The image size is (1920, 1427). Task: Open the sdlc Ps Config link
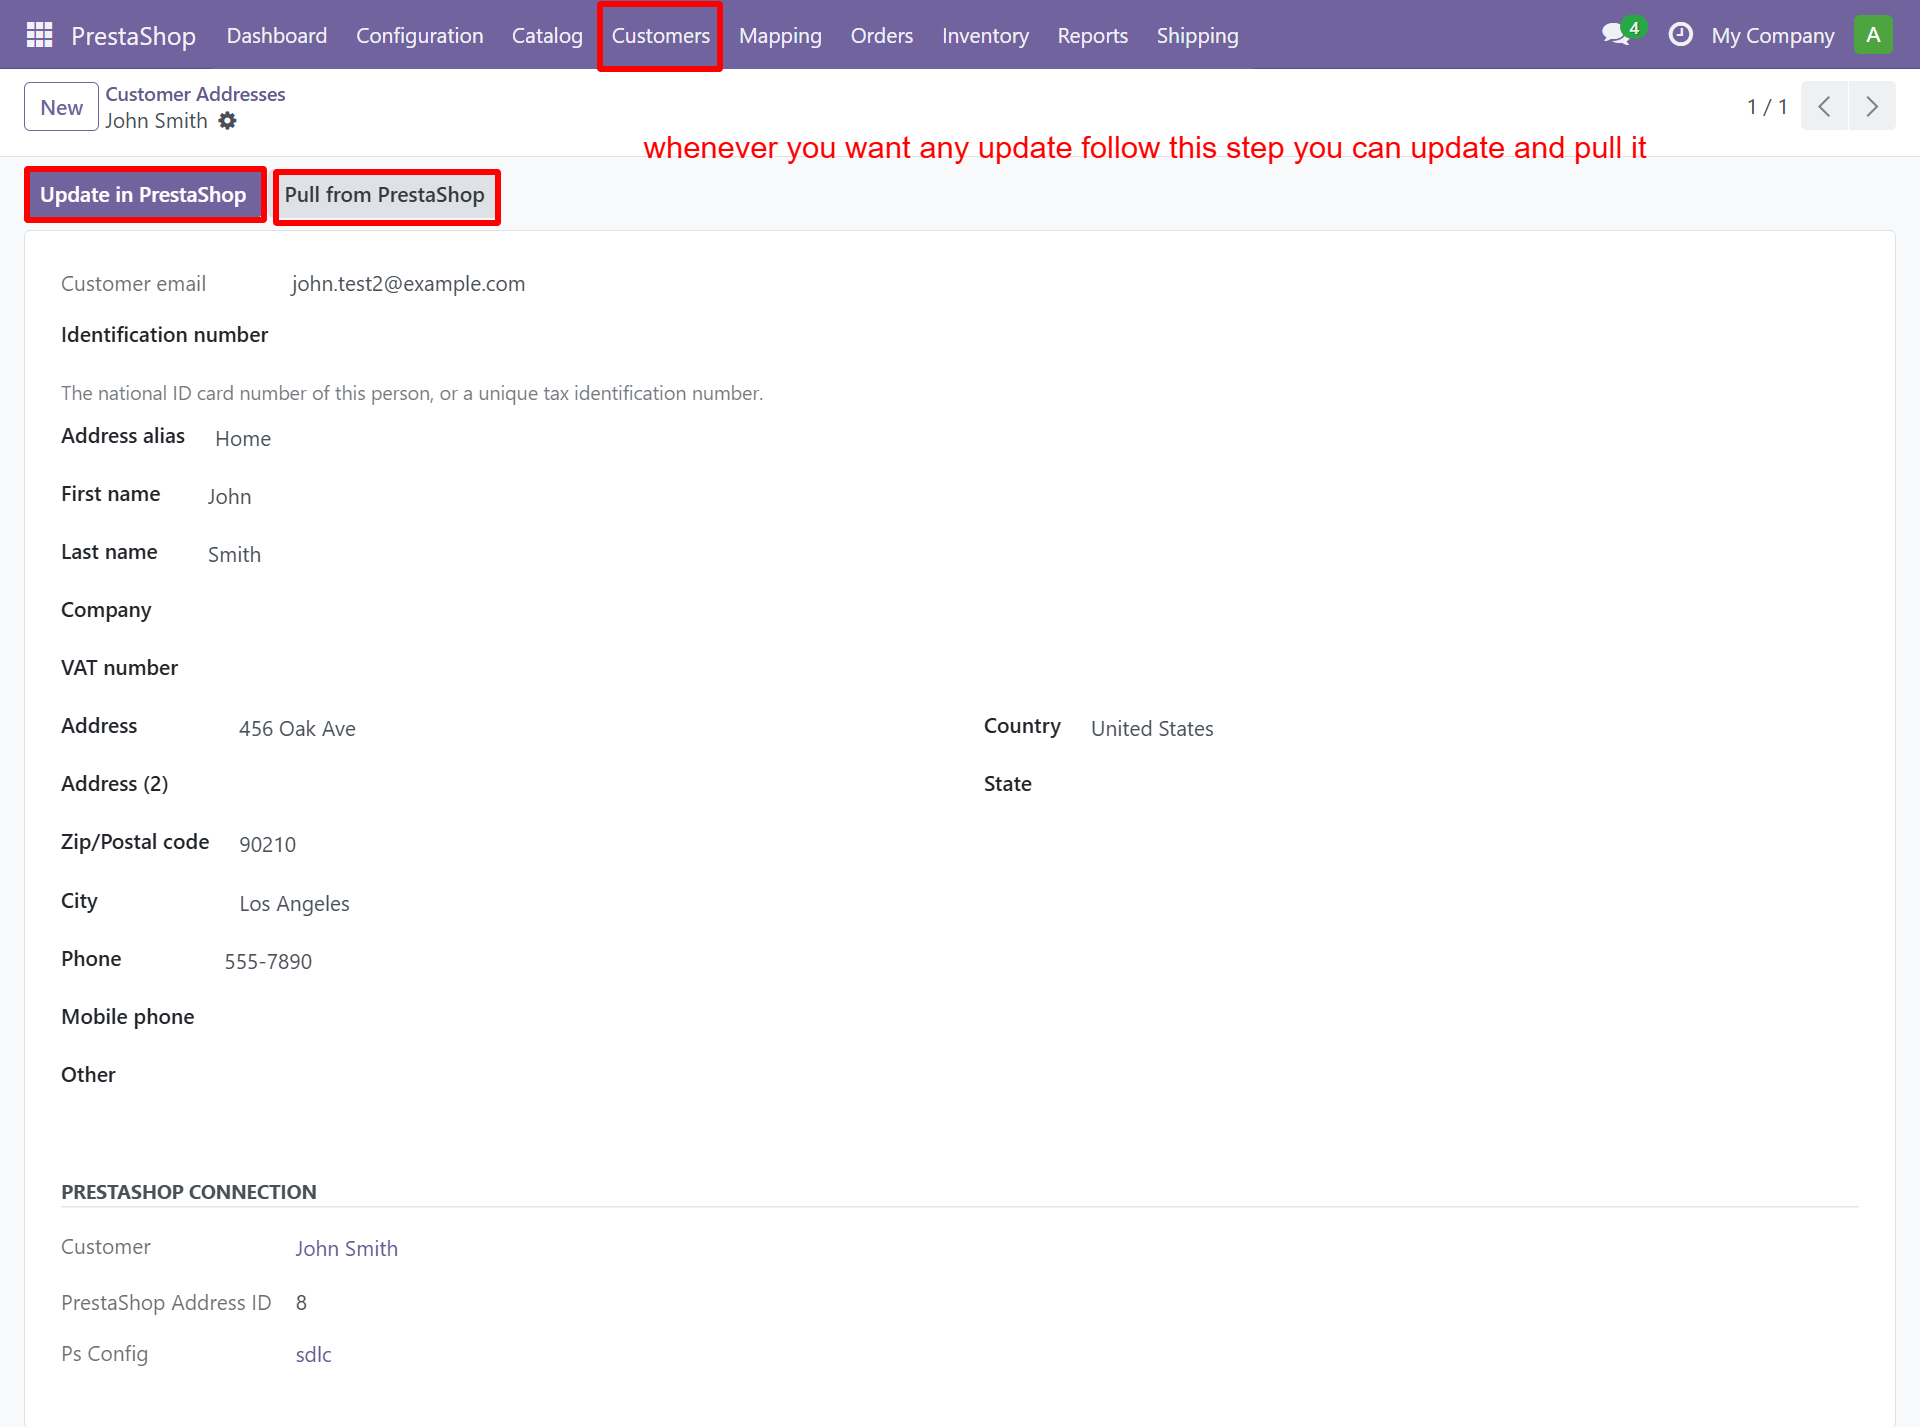click(x=313, y=1354)
